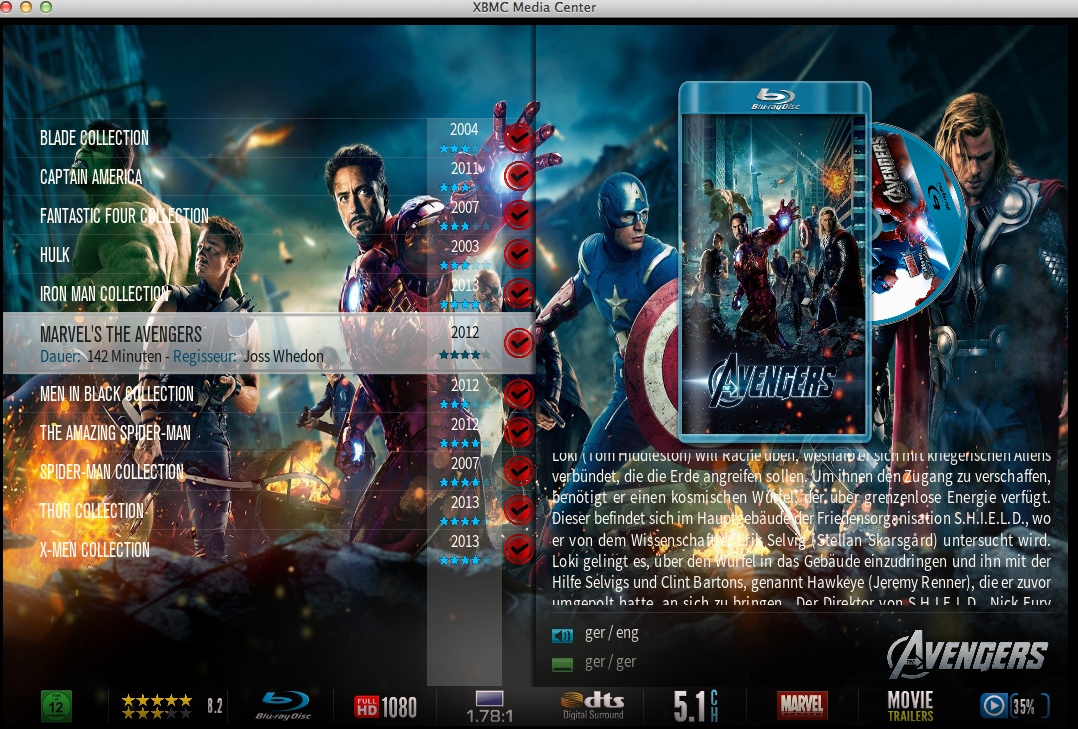Click watched checkmark for Men in Black Collection
Image resolution: width=1078 pixels, height=729 pixels.
(x=518, y=393)
